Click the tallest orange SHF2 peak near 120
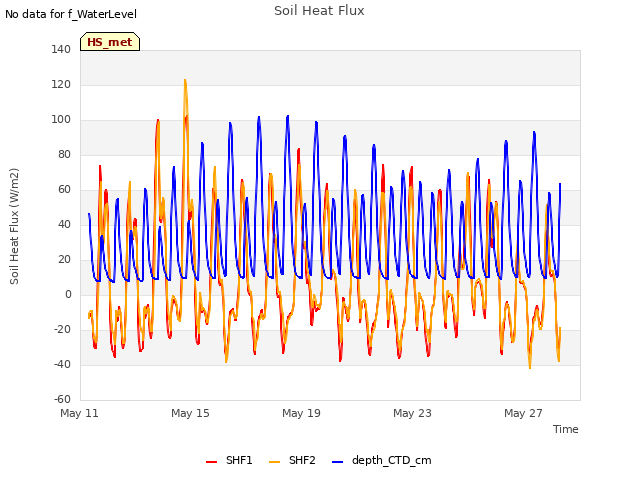Viewport: 640px width, 480px height. coord(185,81)
